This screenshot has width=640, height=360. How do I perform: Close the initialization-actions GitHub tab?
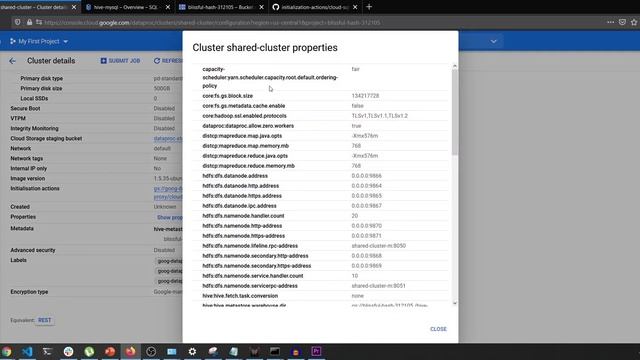(355, 7)
